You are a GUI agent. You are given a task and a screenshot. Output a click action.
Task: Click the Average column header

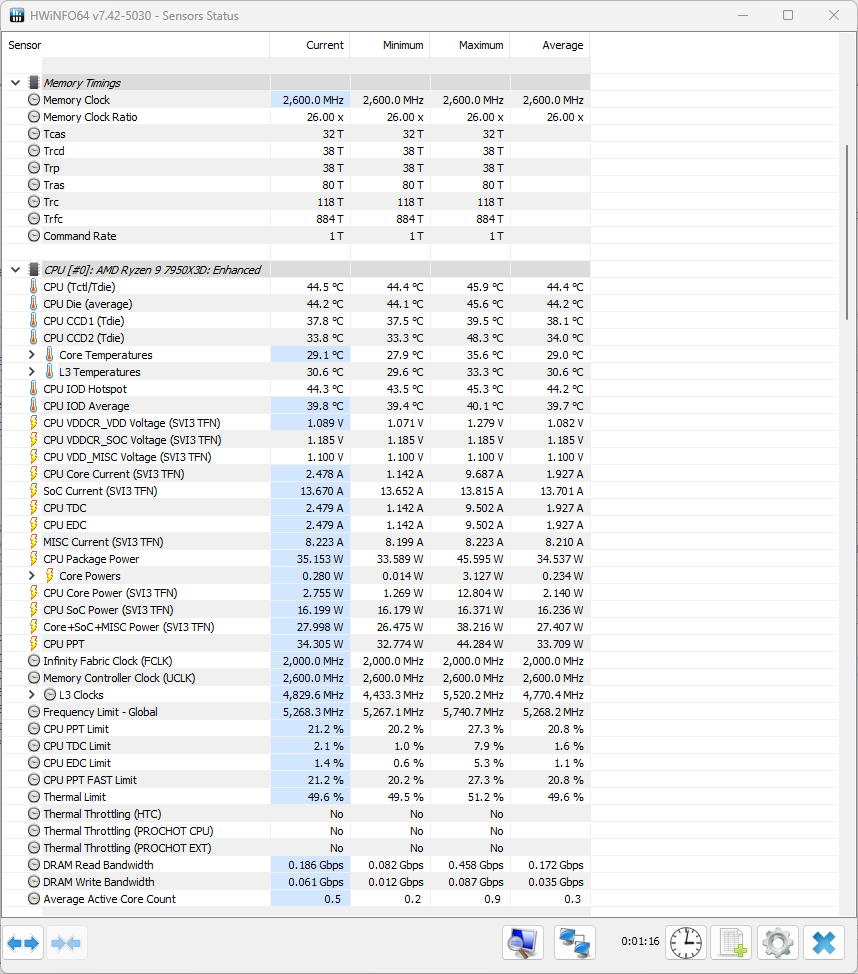550,45
